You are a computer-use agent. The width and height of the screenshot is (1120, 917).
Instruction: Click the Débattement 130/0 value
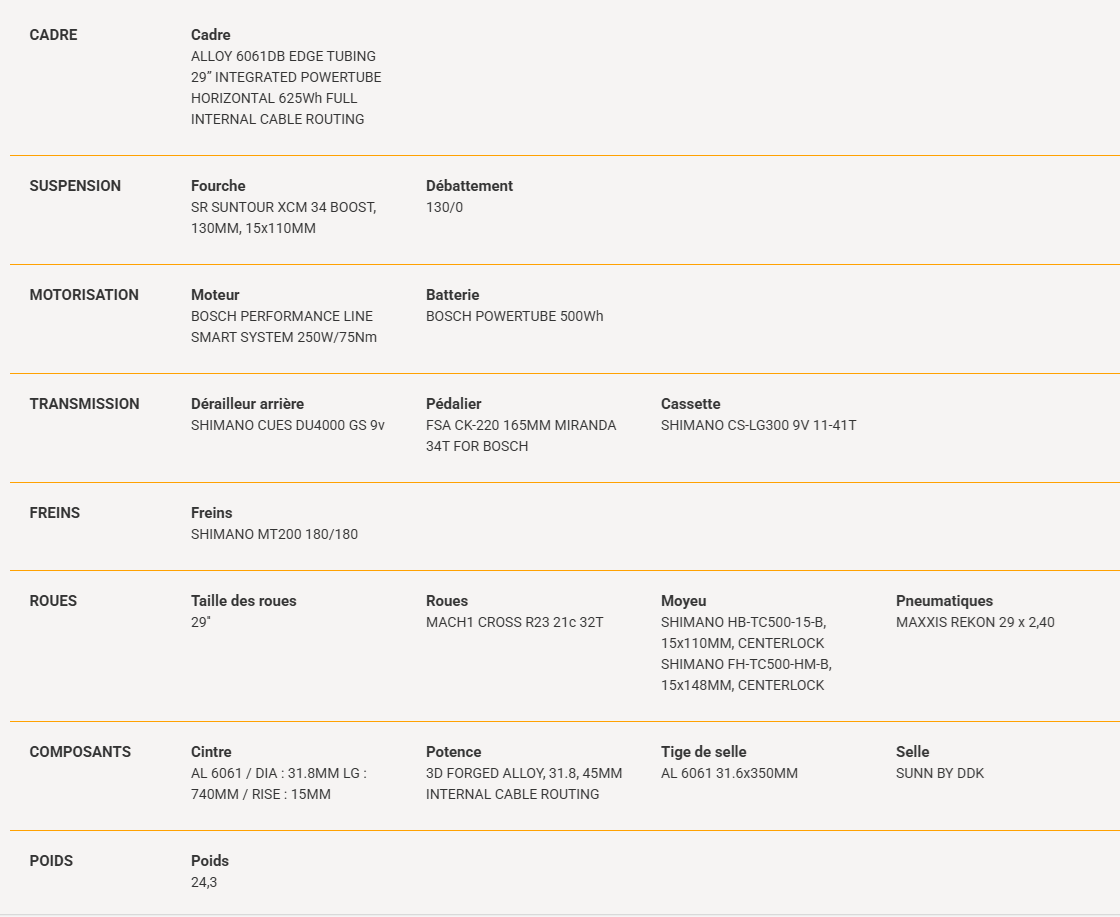tap(444, 207)
